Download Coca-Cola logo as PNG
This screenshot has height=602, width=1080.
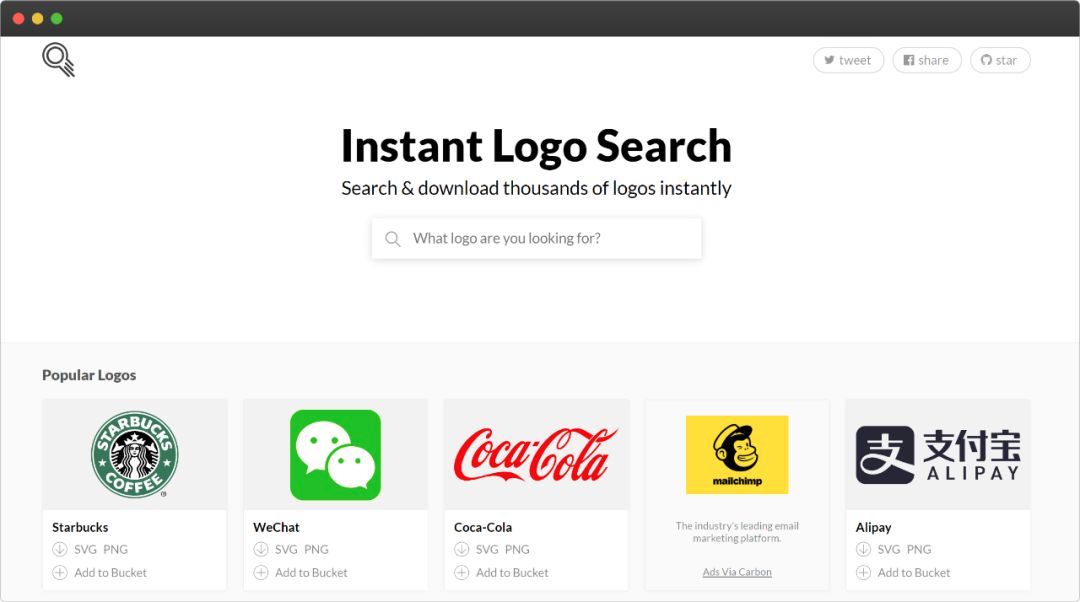(x=517, y=549)
